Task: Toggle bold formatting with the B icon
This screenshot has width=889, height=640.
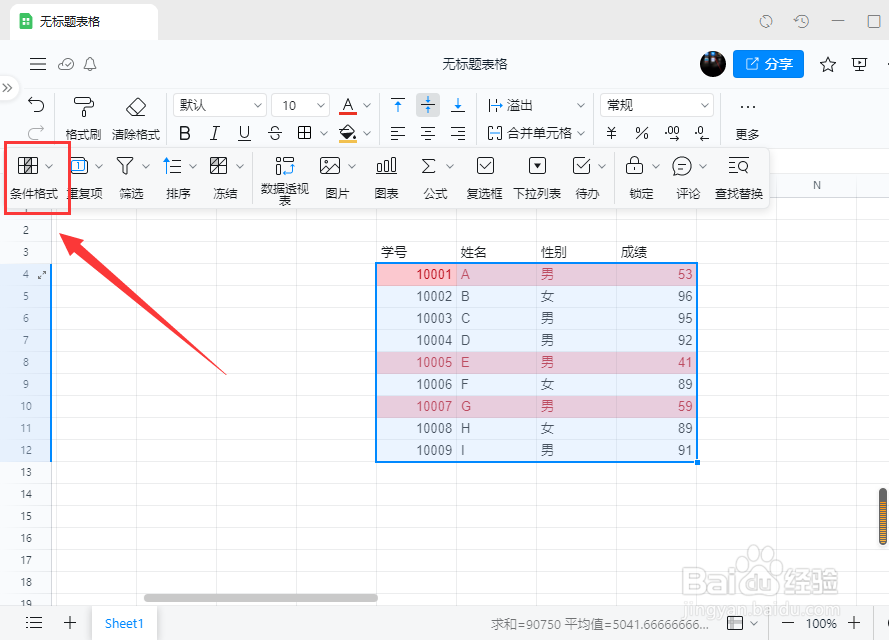Action: 184,132
